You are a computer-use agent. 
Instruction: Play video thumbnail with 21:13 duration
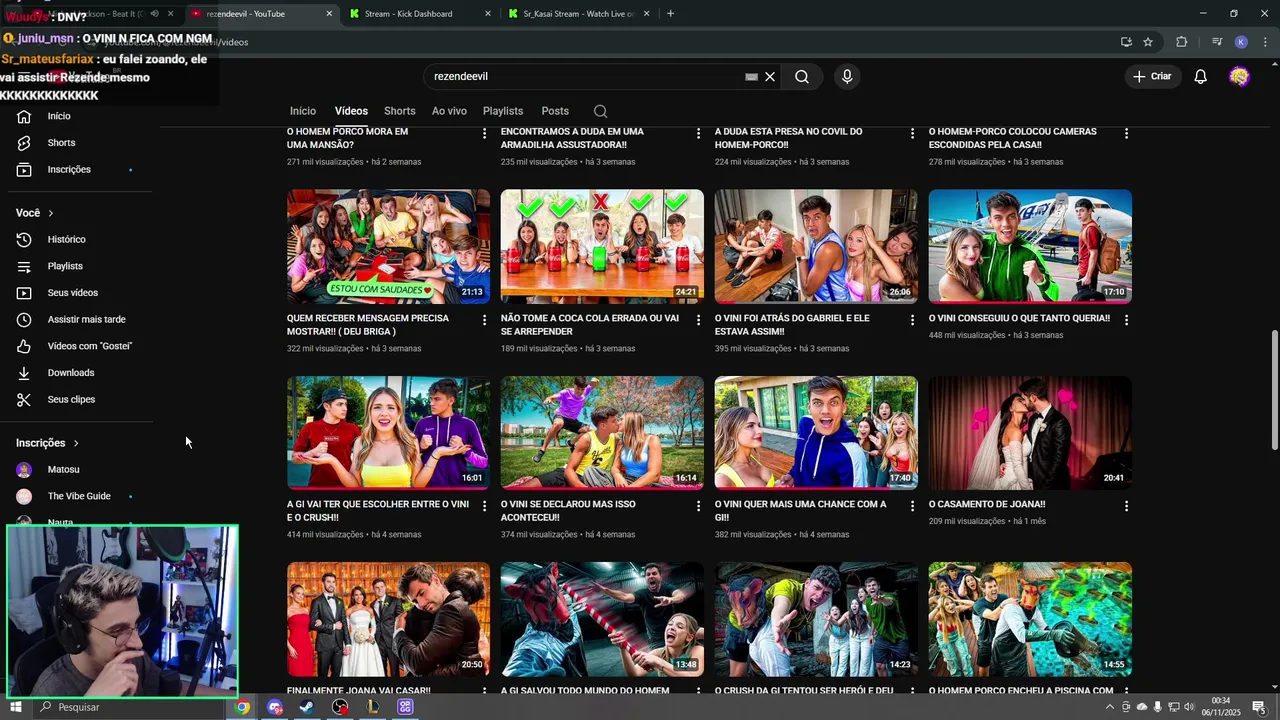[388, 246]
